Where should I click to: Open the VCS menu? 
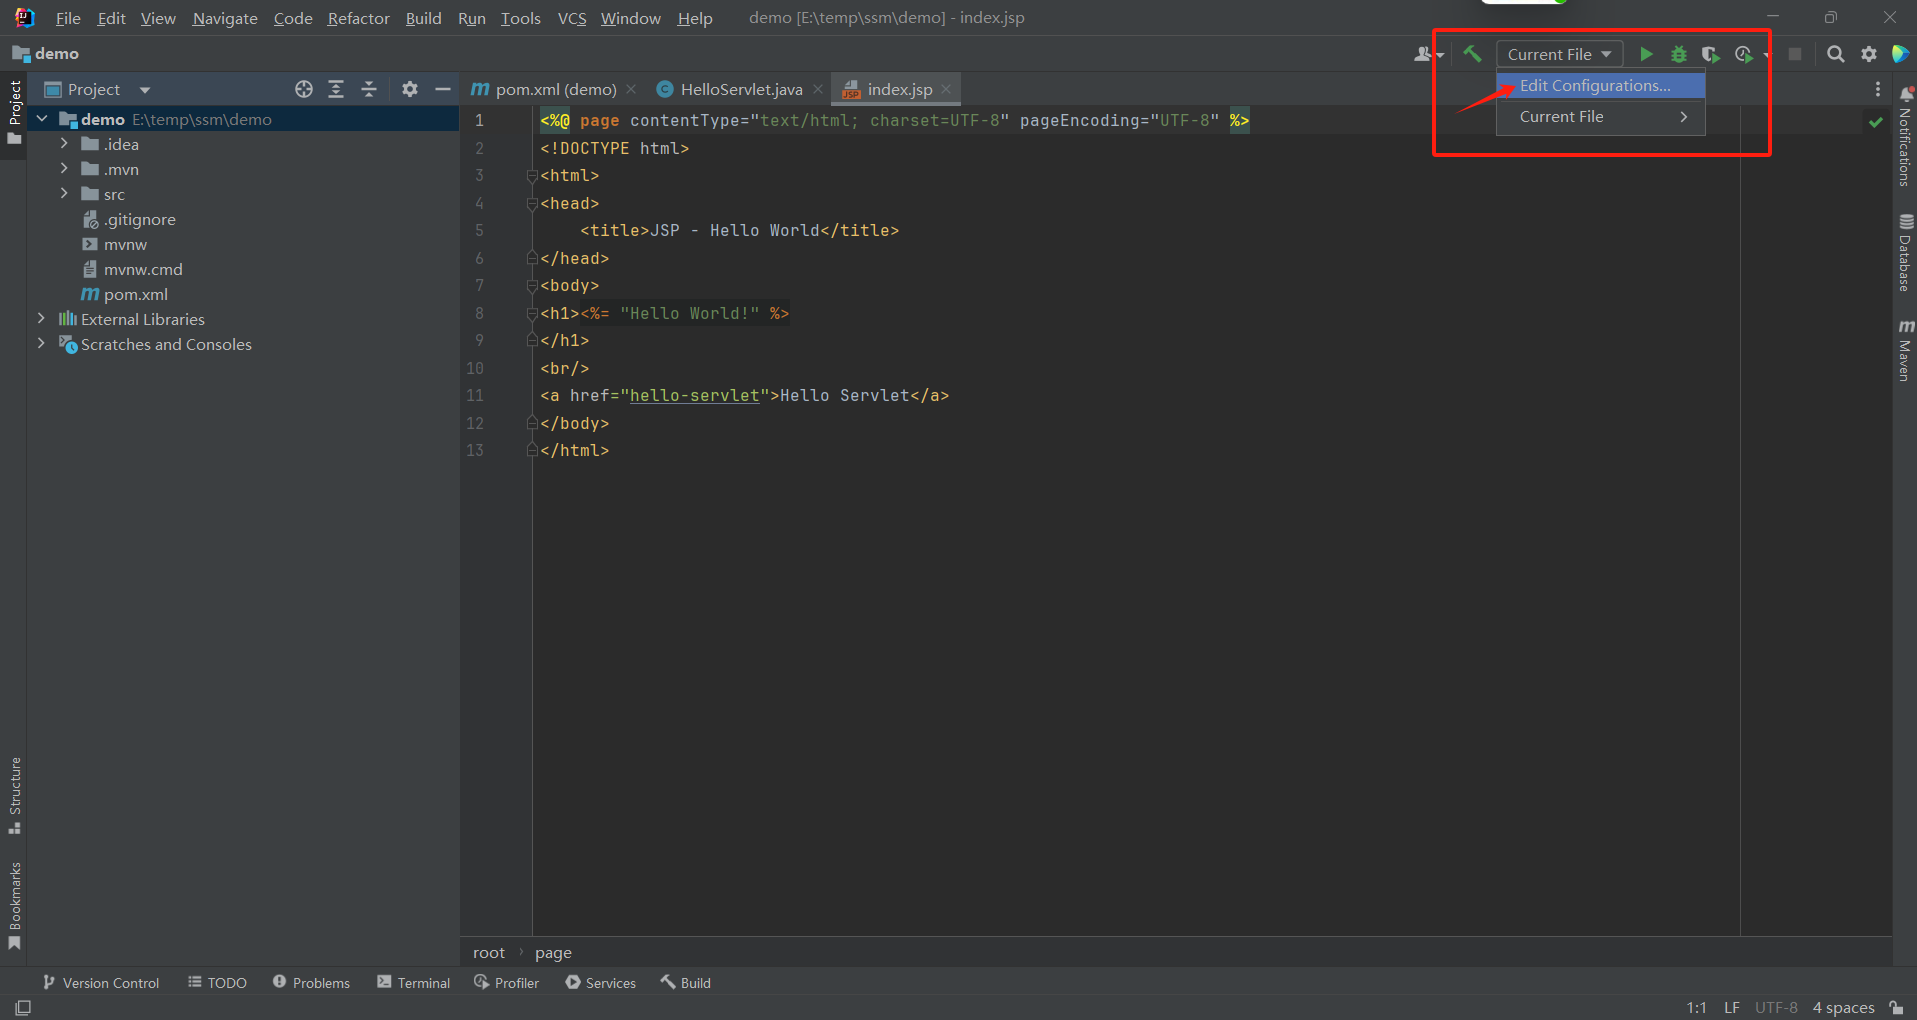[x=572, y=18]
